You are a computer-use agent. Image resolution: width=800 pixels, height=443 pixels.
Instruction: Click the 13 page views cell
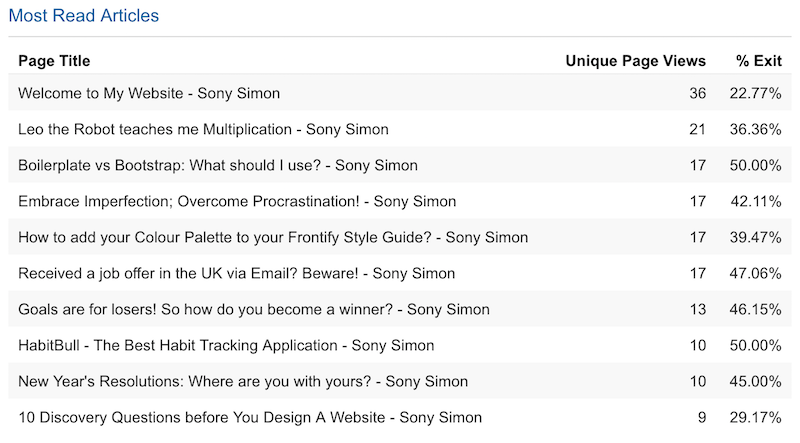point(697,309)
